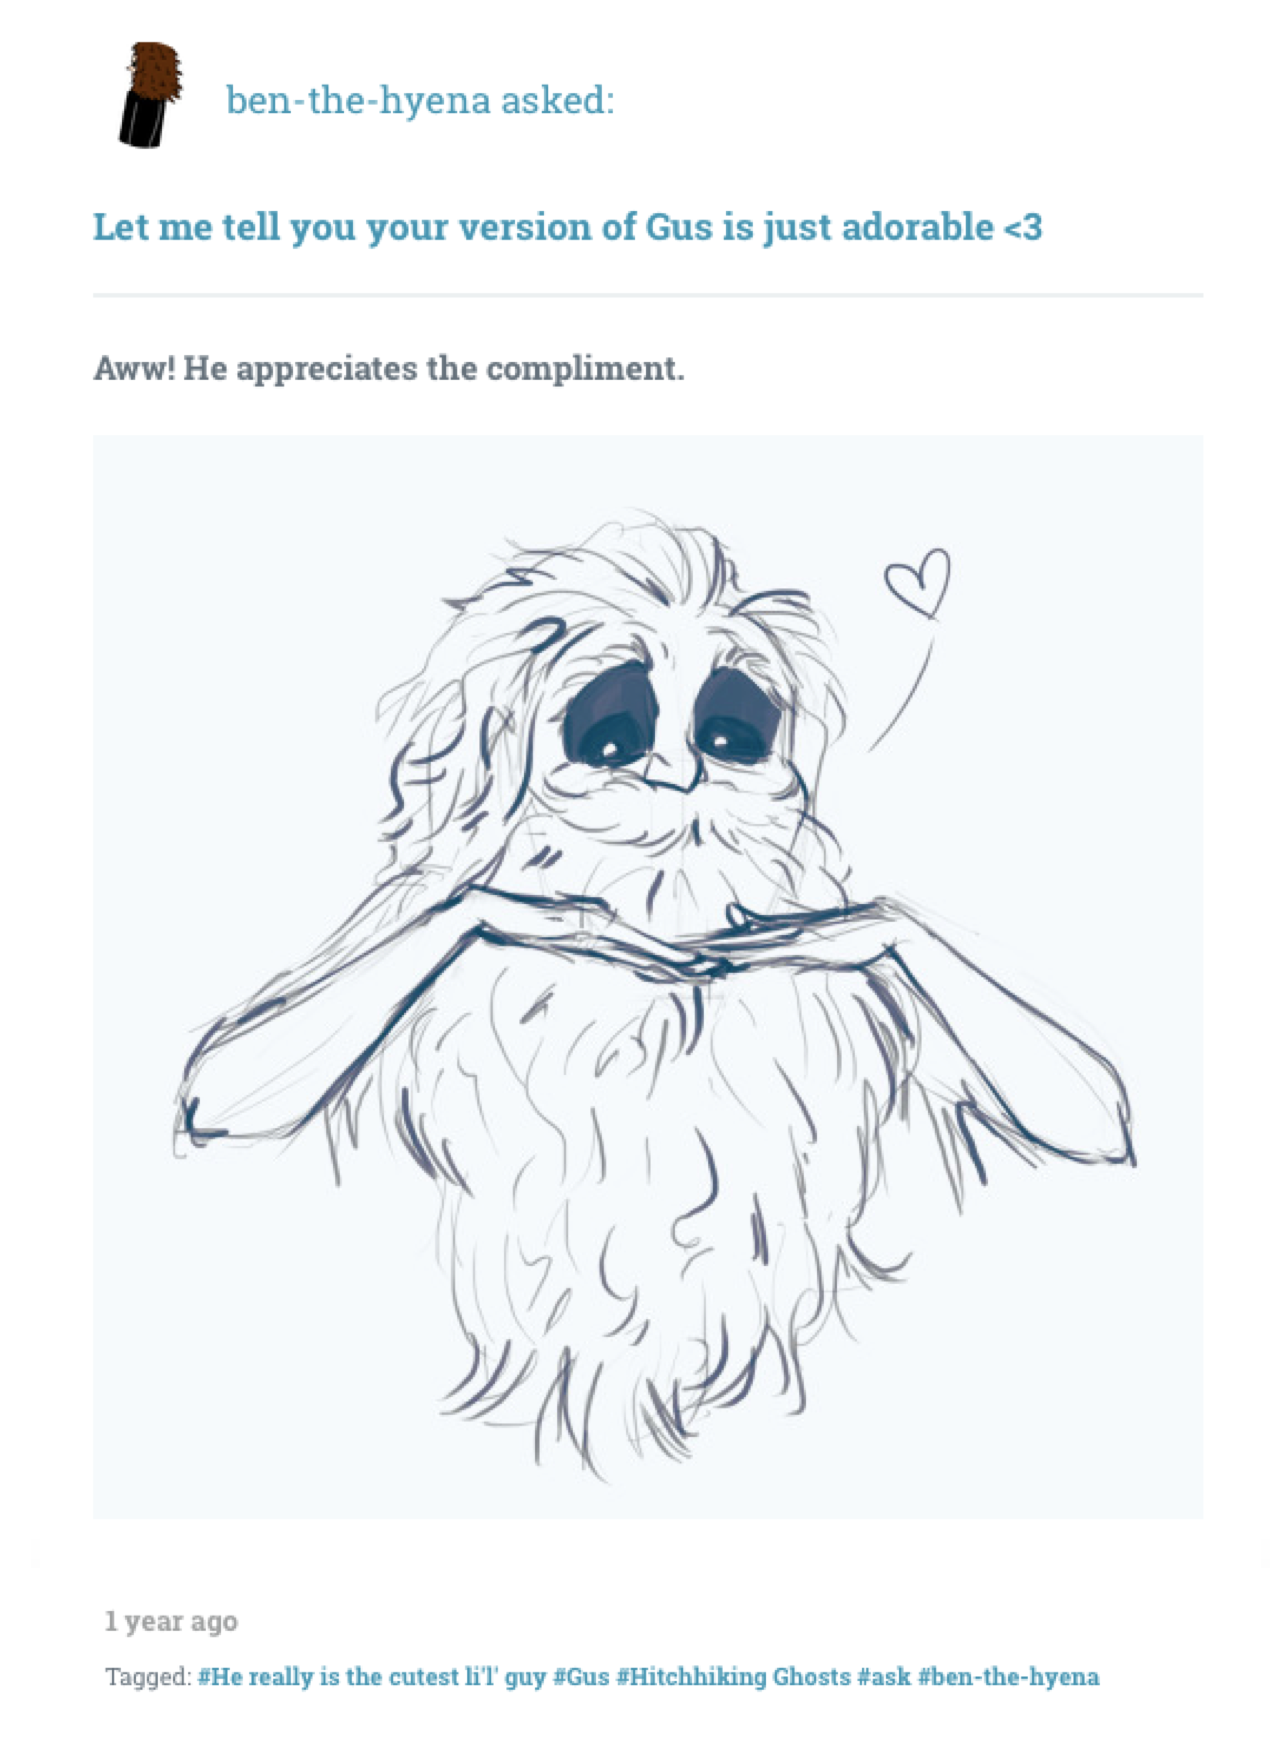Screen dimensions: 1280x1744
Task: Open the #ask tag
Action: tap(884, 1677)
